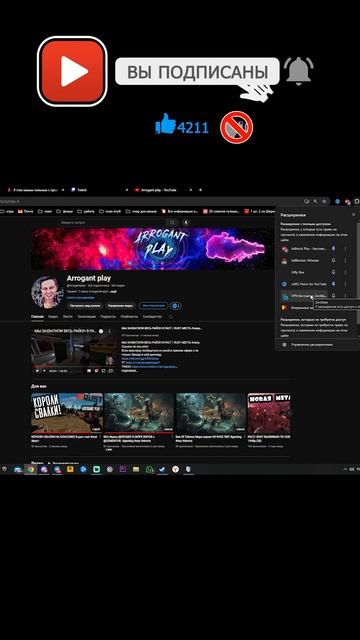Click the notification bell overlay icon

(298, 71)
